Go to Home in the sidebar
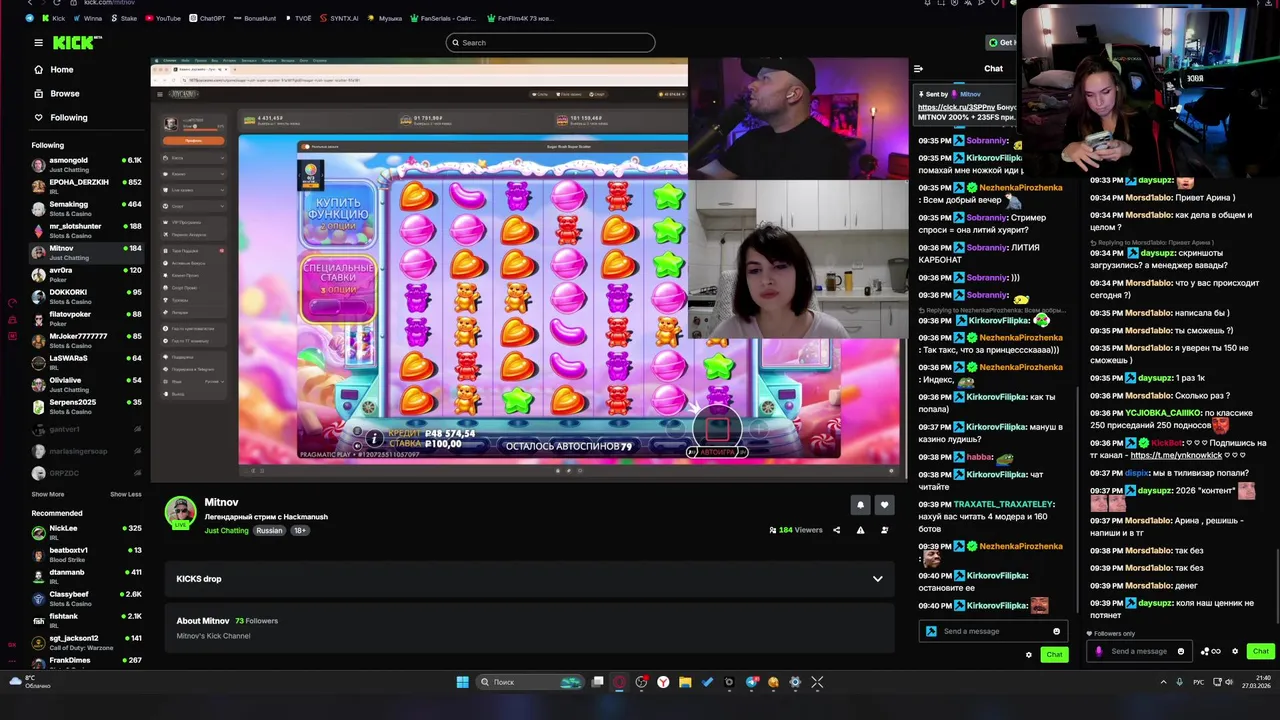 click(x=61, y=70)
